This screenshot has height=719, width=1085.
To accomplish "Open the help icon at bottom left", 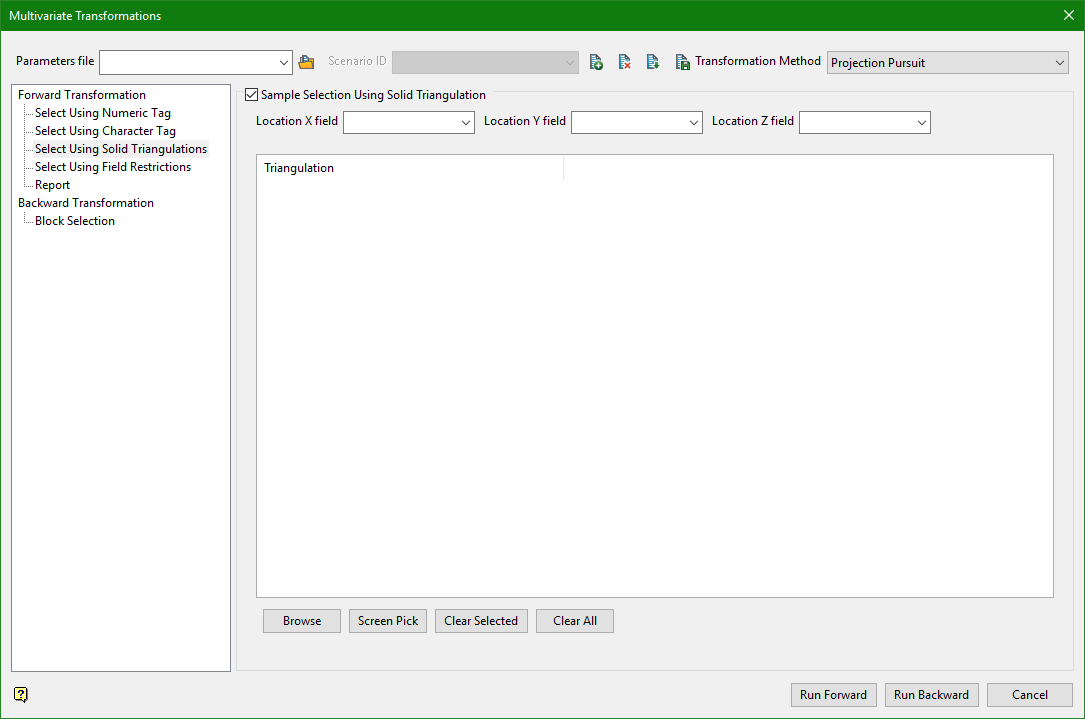I will [21, 694].
